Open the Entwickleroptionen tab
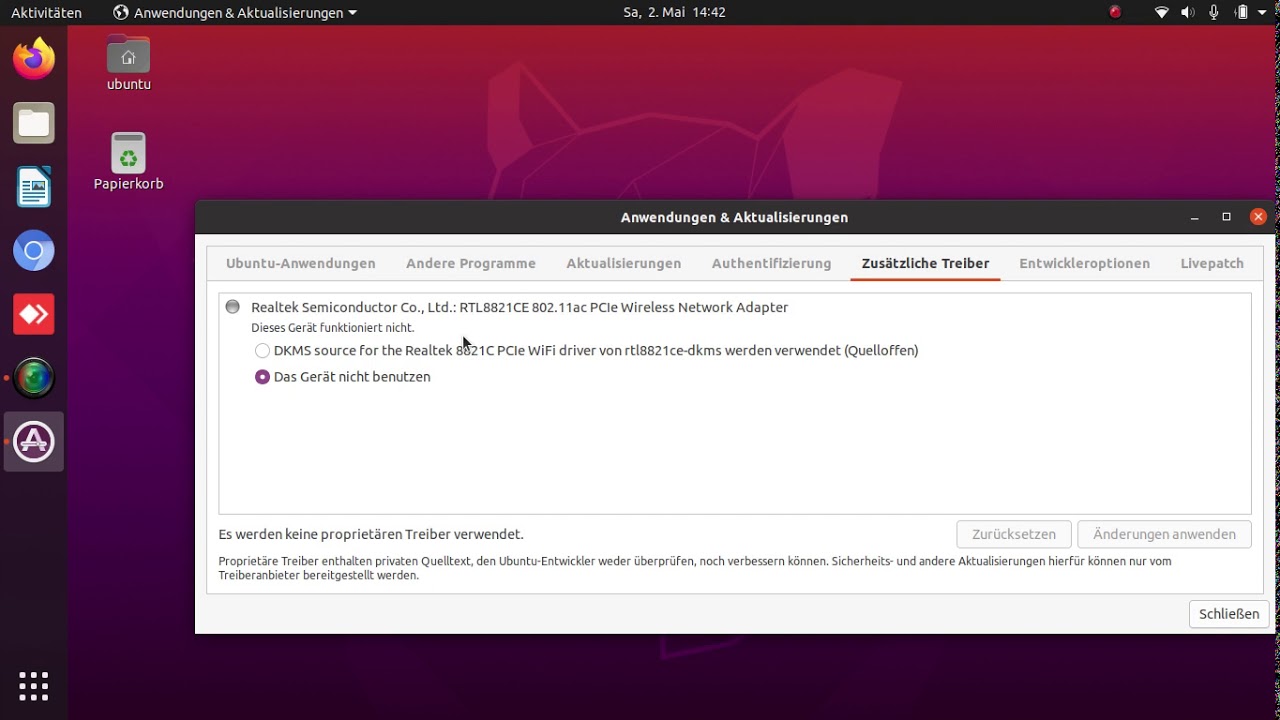The height and width of the screenshot is (720, 1280). (1085, 263)
